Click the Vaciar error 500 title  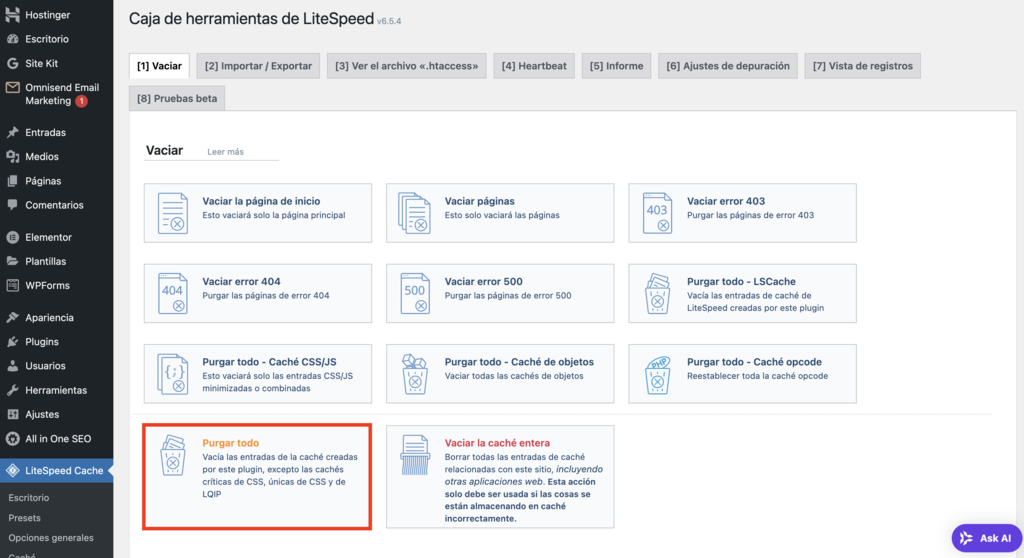click(x=483, y=282)
